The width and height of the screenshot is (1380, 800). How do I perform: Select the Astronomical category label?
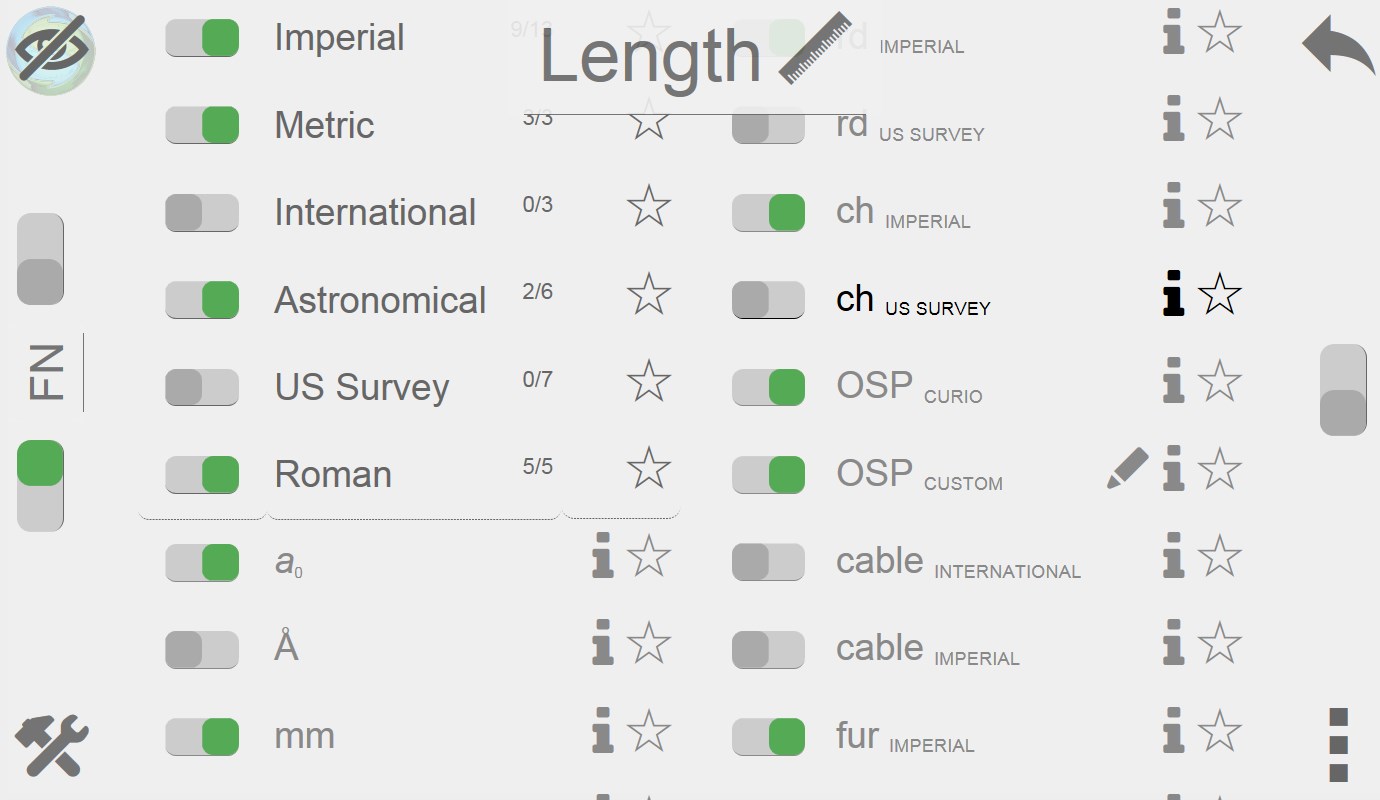click(x=380, y=300)
